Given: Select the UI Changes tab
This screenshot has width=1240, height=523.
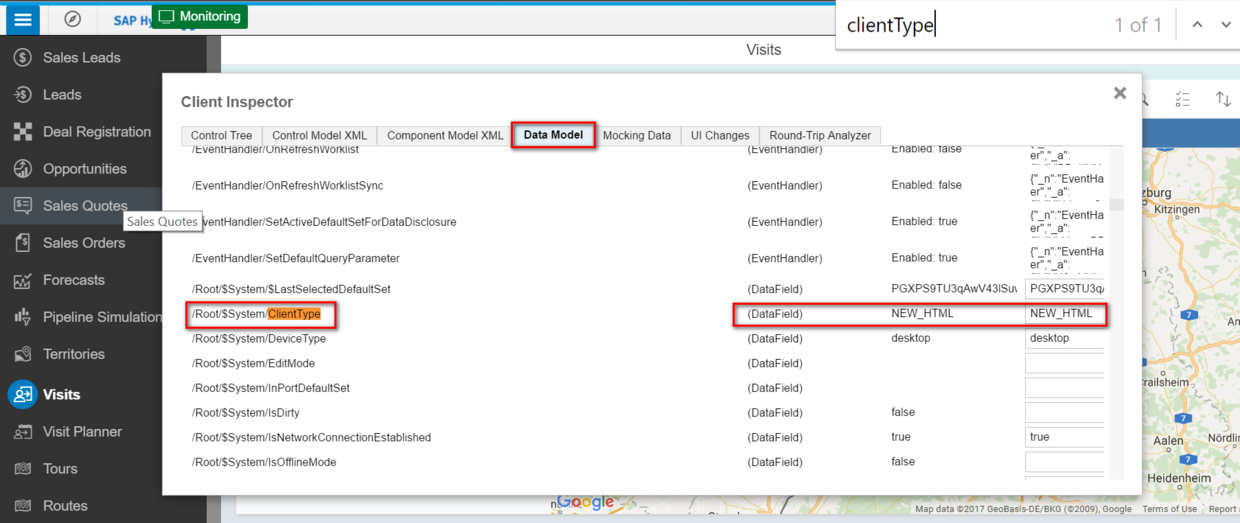Looking at the screenshot, I should (719, 135).
